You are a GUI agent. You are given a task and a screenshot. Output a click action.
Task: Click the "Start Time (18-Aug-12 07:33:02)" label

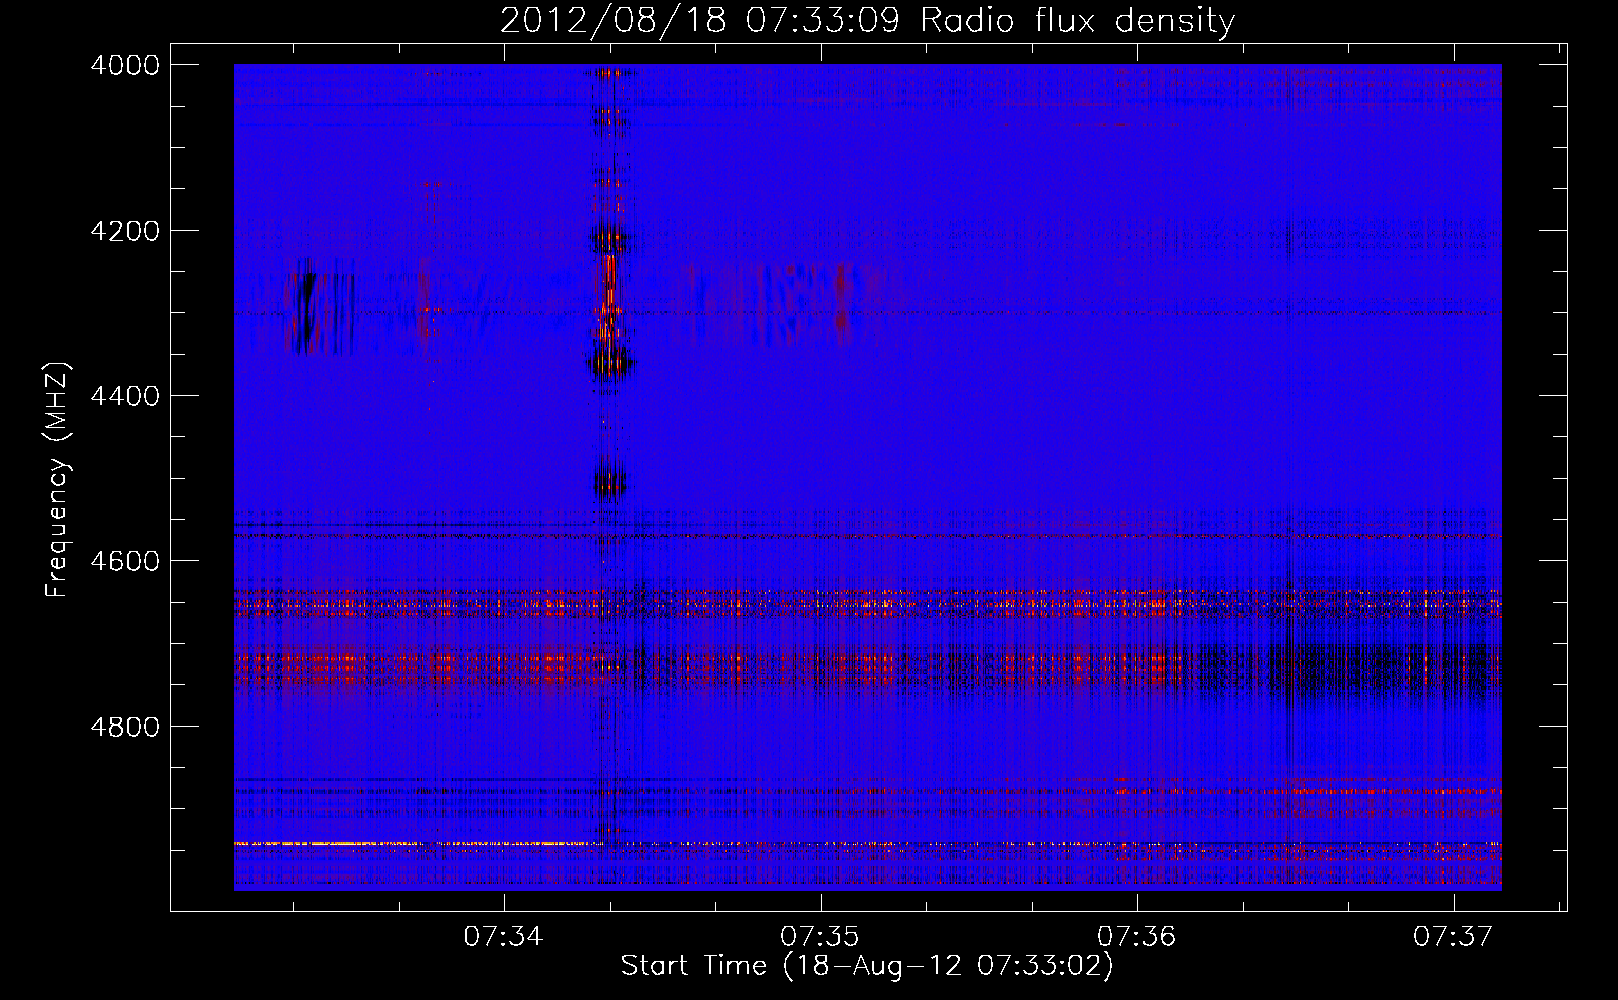coord(866,966)
